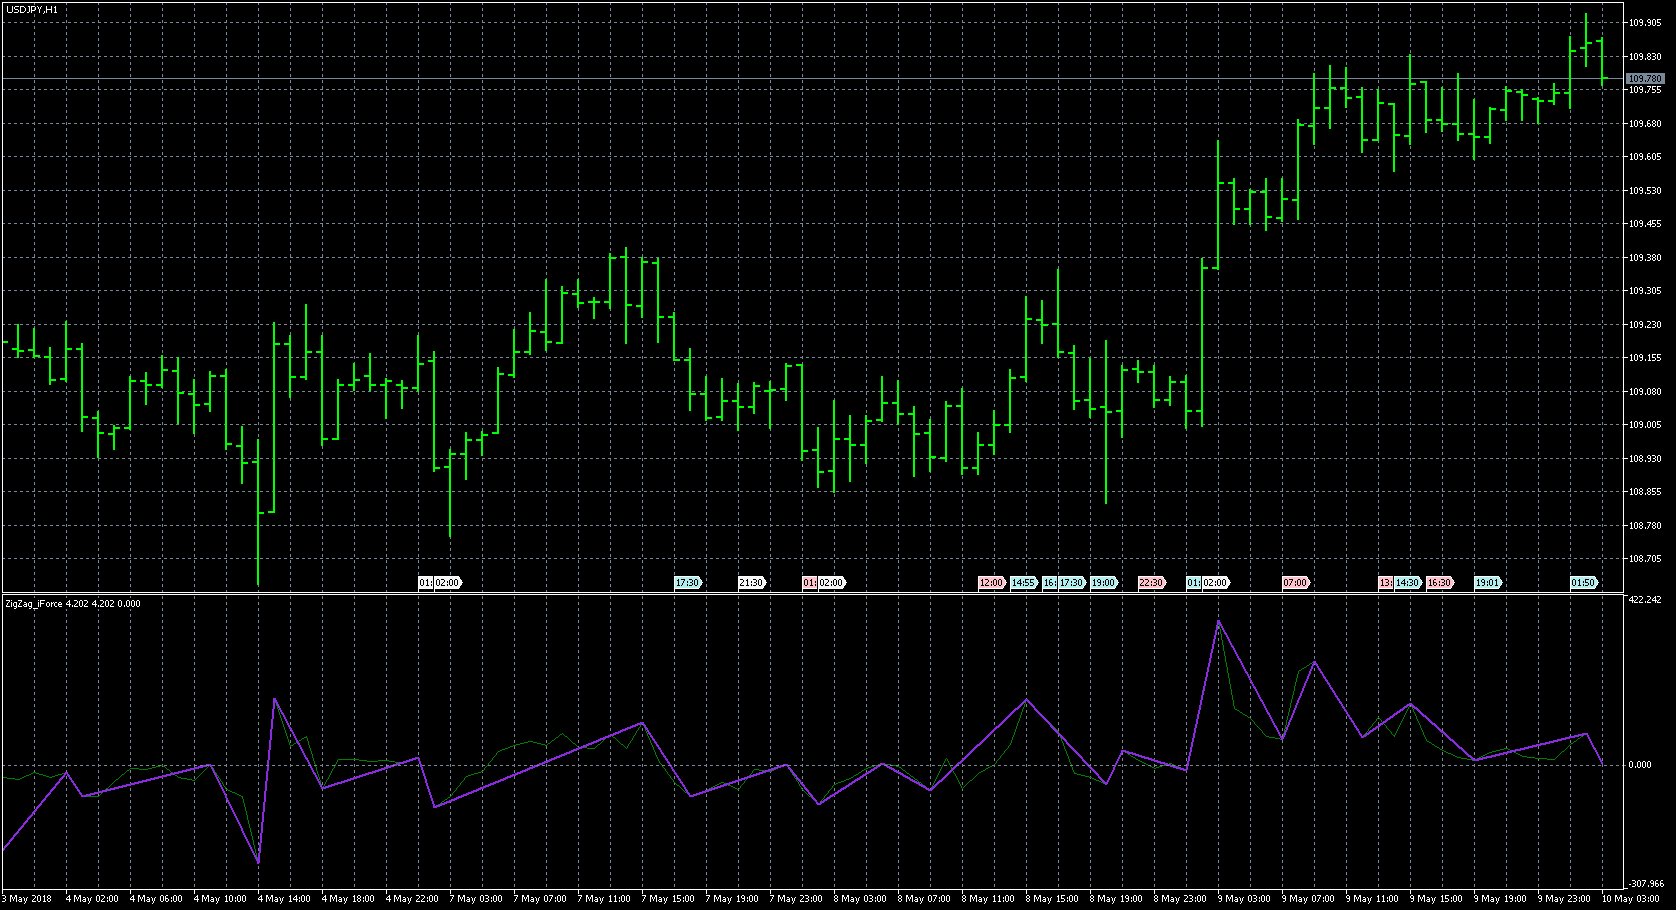Click the 422.242 indicator scale maximum
This screenshot has height=910, width=1676.
point(1646,600)
